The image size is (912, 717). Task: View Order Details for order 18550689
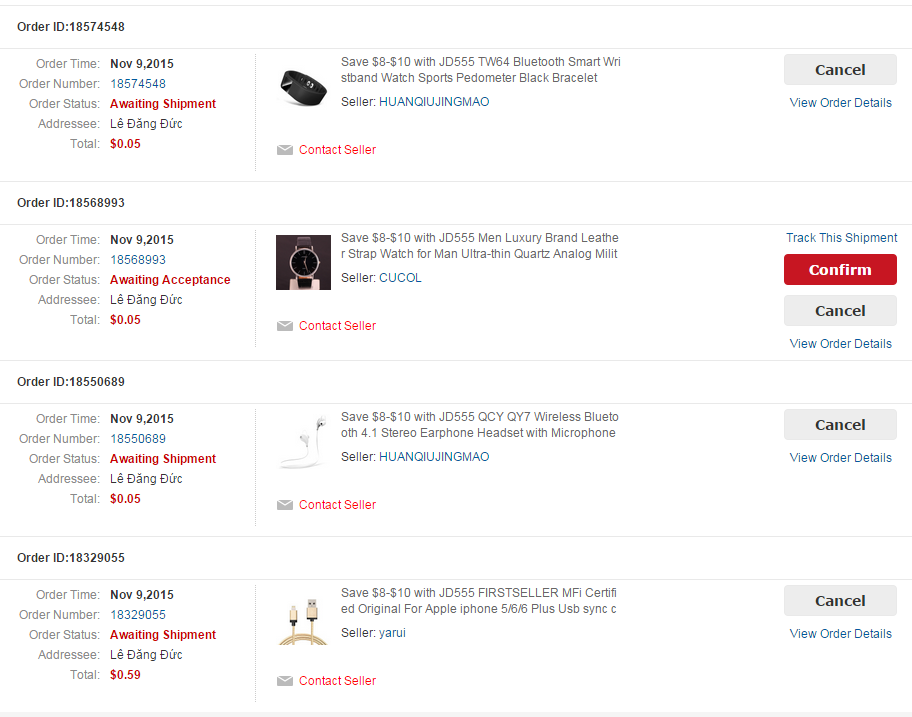pos(840,458)
